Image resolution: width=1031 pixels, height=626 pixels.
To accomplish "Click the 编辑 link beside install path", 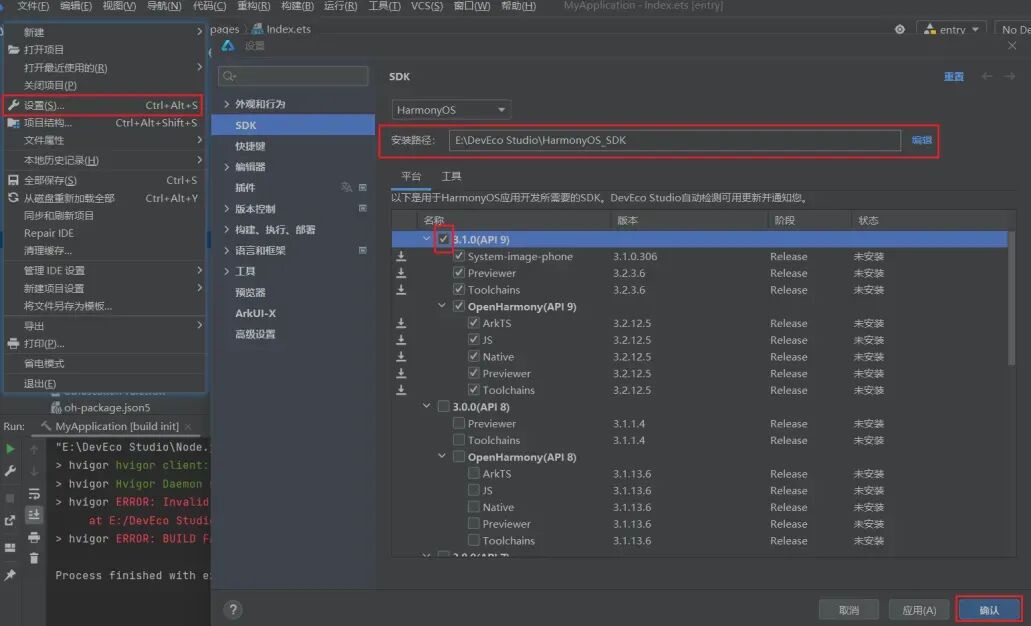I will (922, 140).
